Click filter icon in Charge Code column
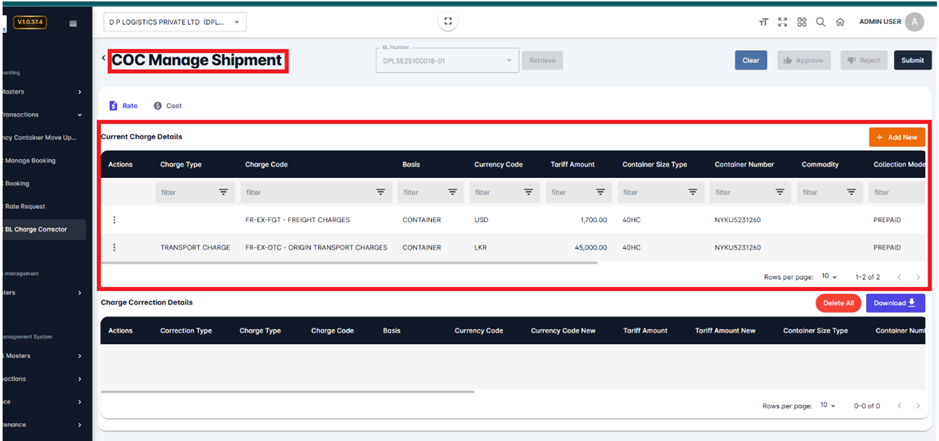 pos(381,192)
